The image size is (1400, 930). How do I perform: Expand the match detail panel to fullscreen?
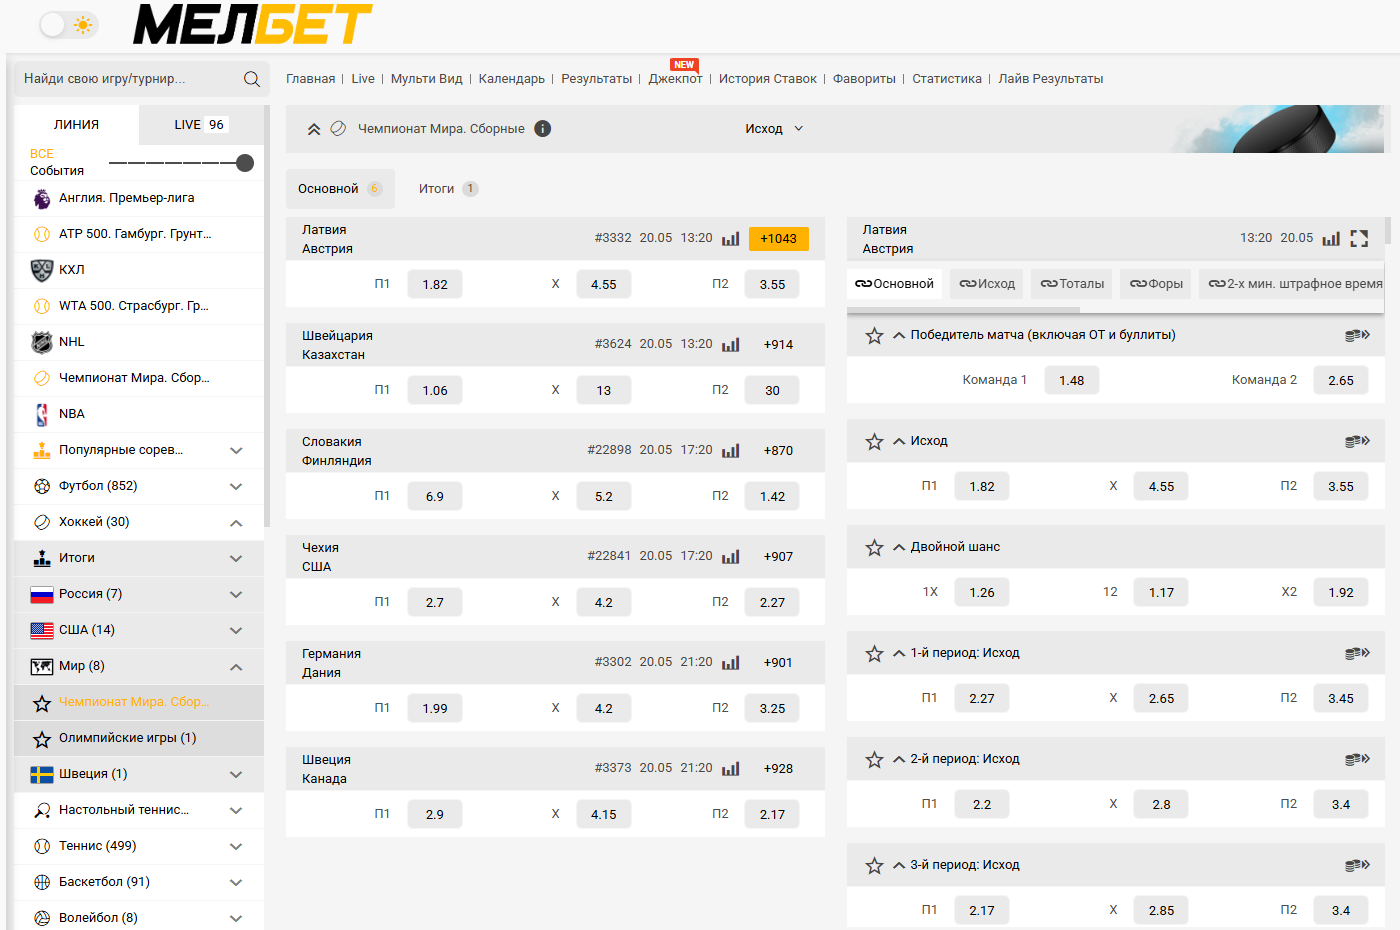point(1359,238)
